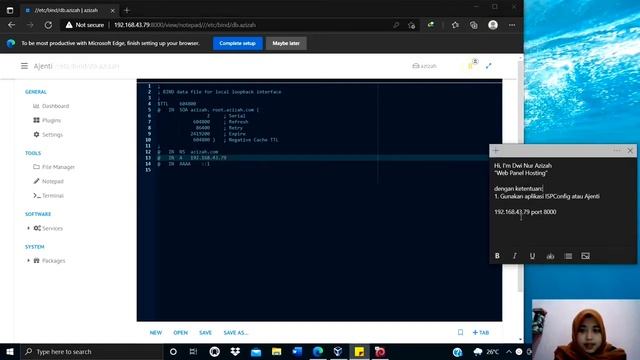Click weather 26°C in taskbar
This screenshot has height=360, width=640.
click(487, 351)
